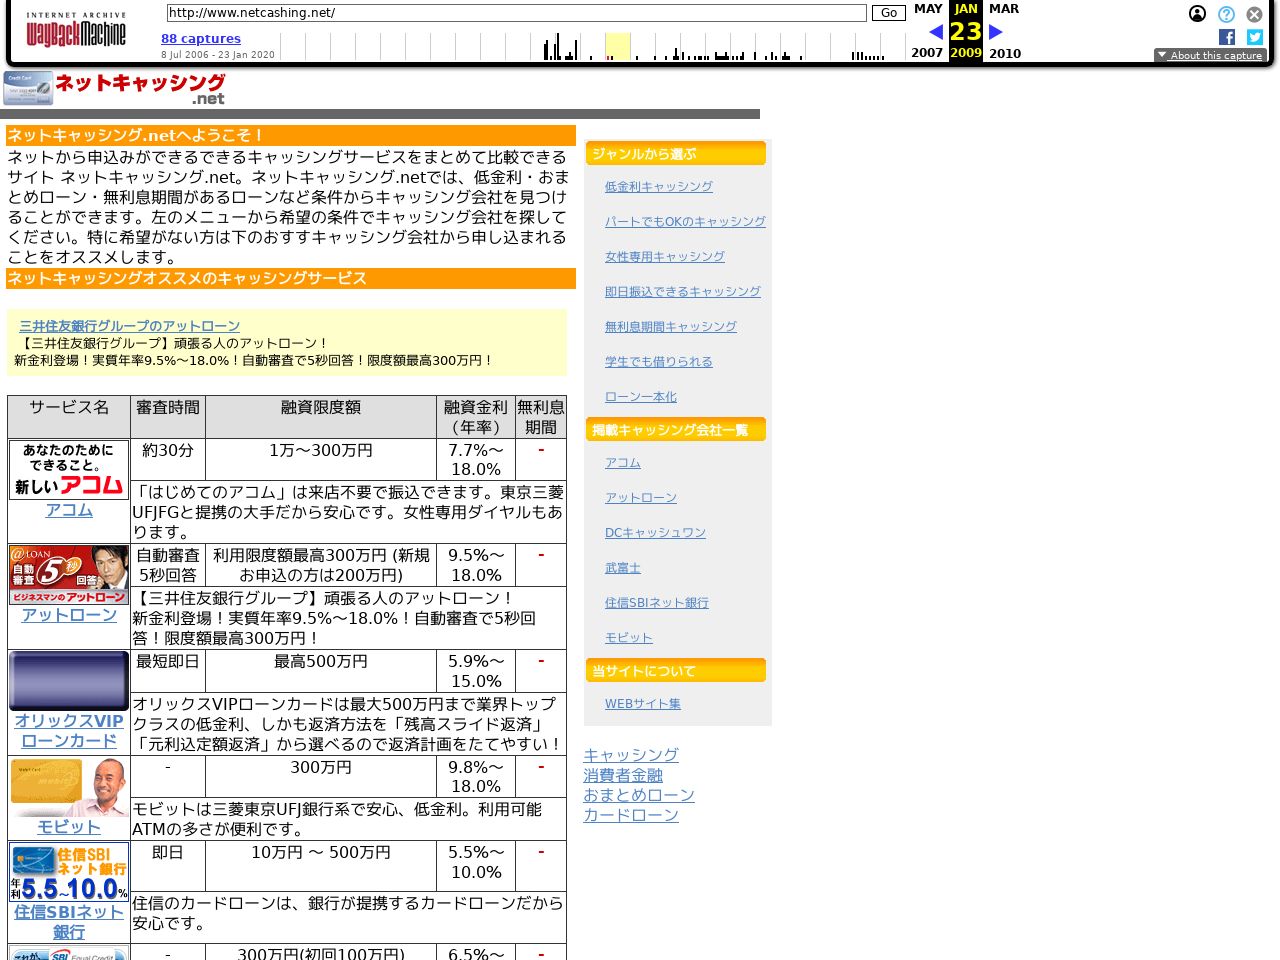Click the Wayback Machine logo
The image size is (1280, 960).
pyautogui.click(x=76, y=31)
